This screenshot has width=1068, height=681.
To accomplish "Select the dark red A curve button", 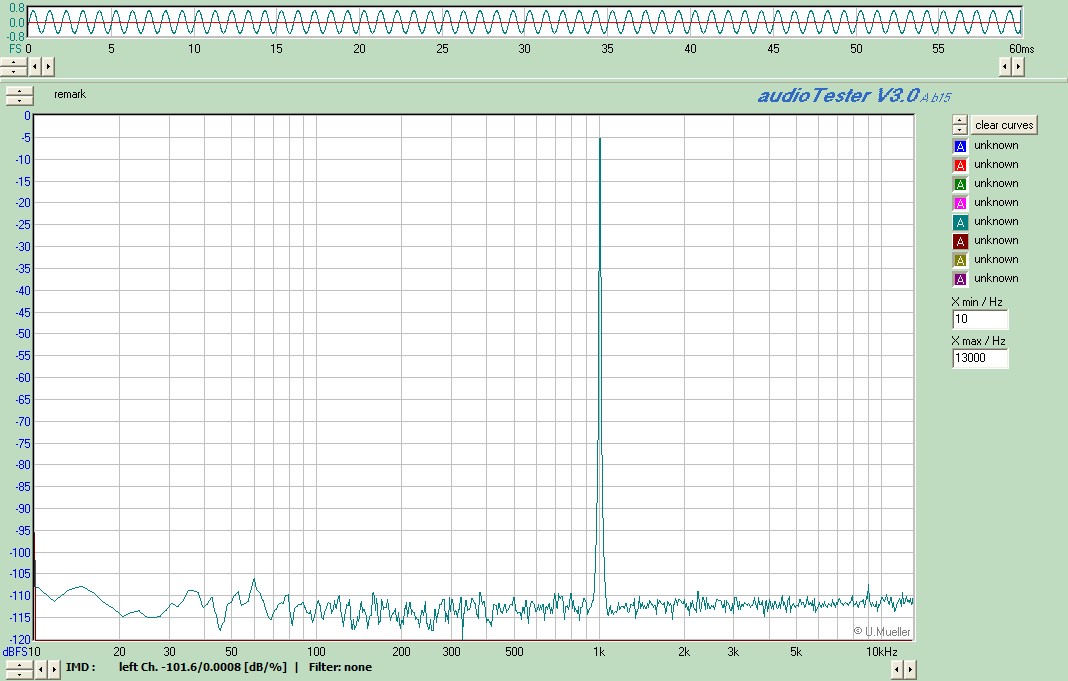I will coord(960,241).
